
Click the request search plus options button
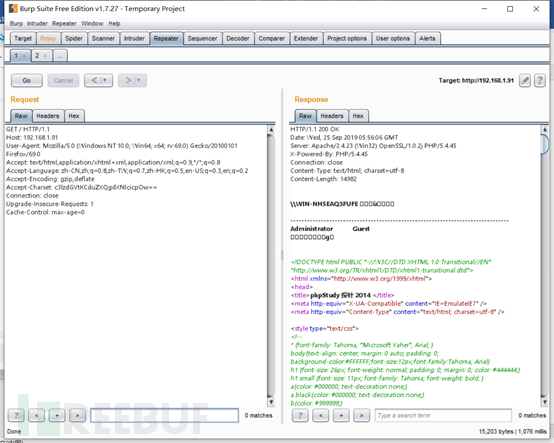[x=57, y=415]
